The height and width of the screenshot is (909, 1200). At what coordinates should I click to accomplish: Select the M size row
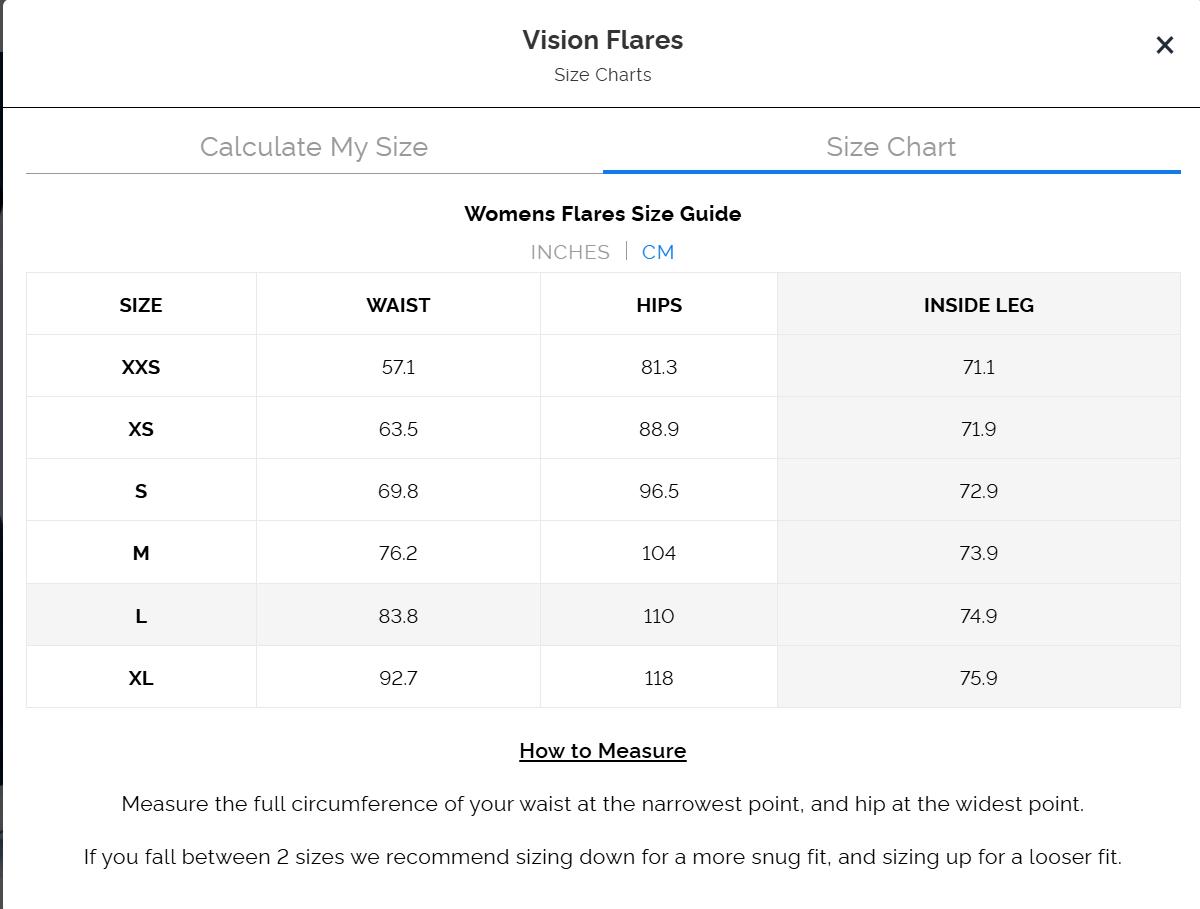pos(141,553)
